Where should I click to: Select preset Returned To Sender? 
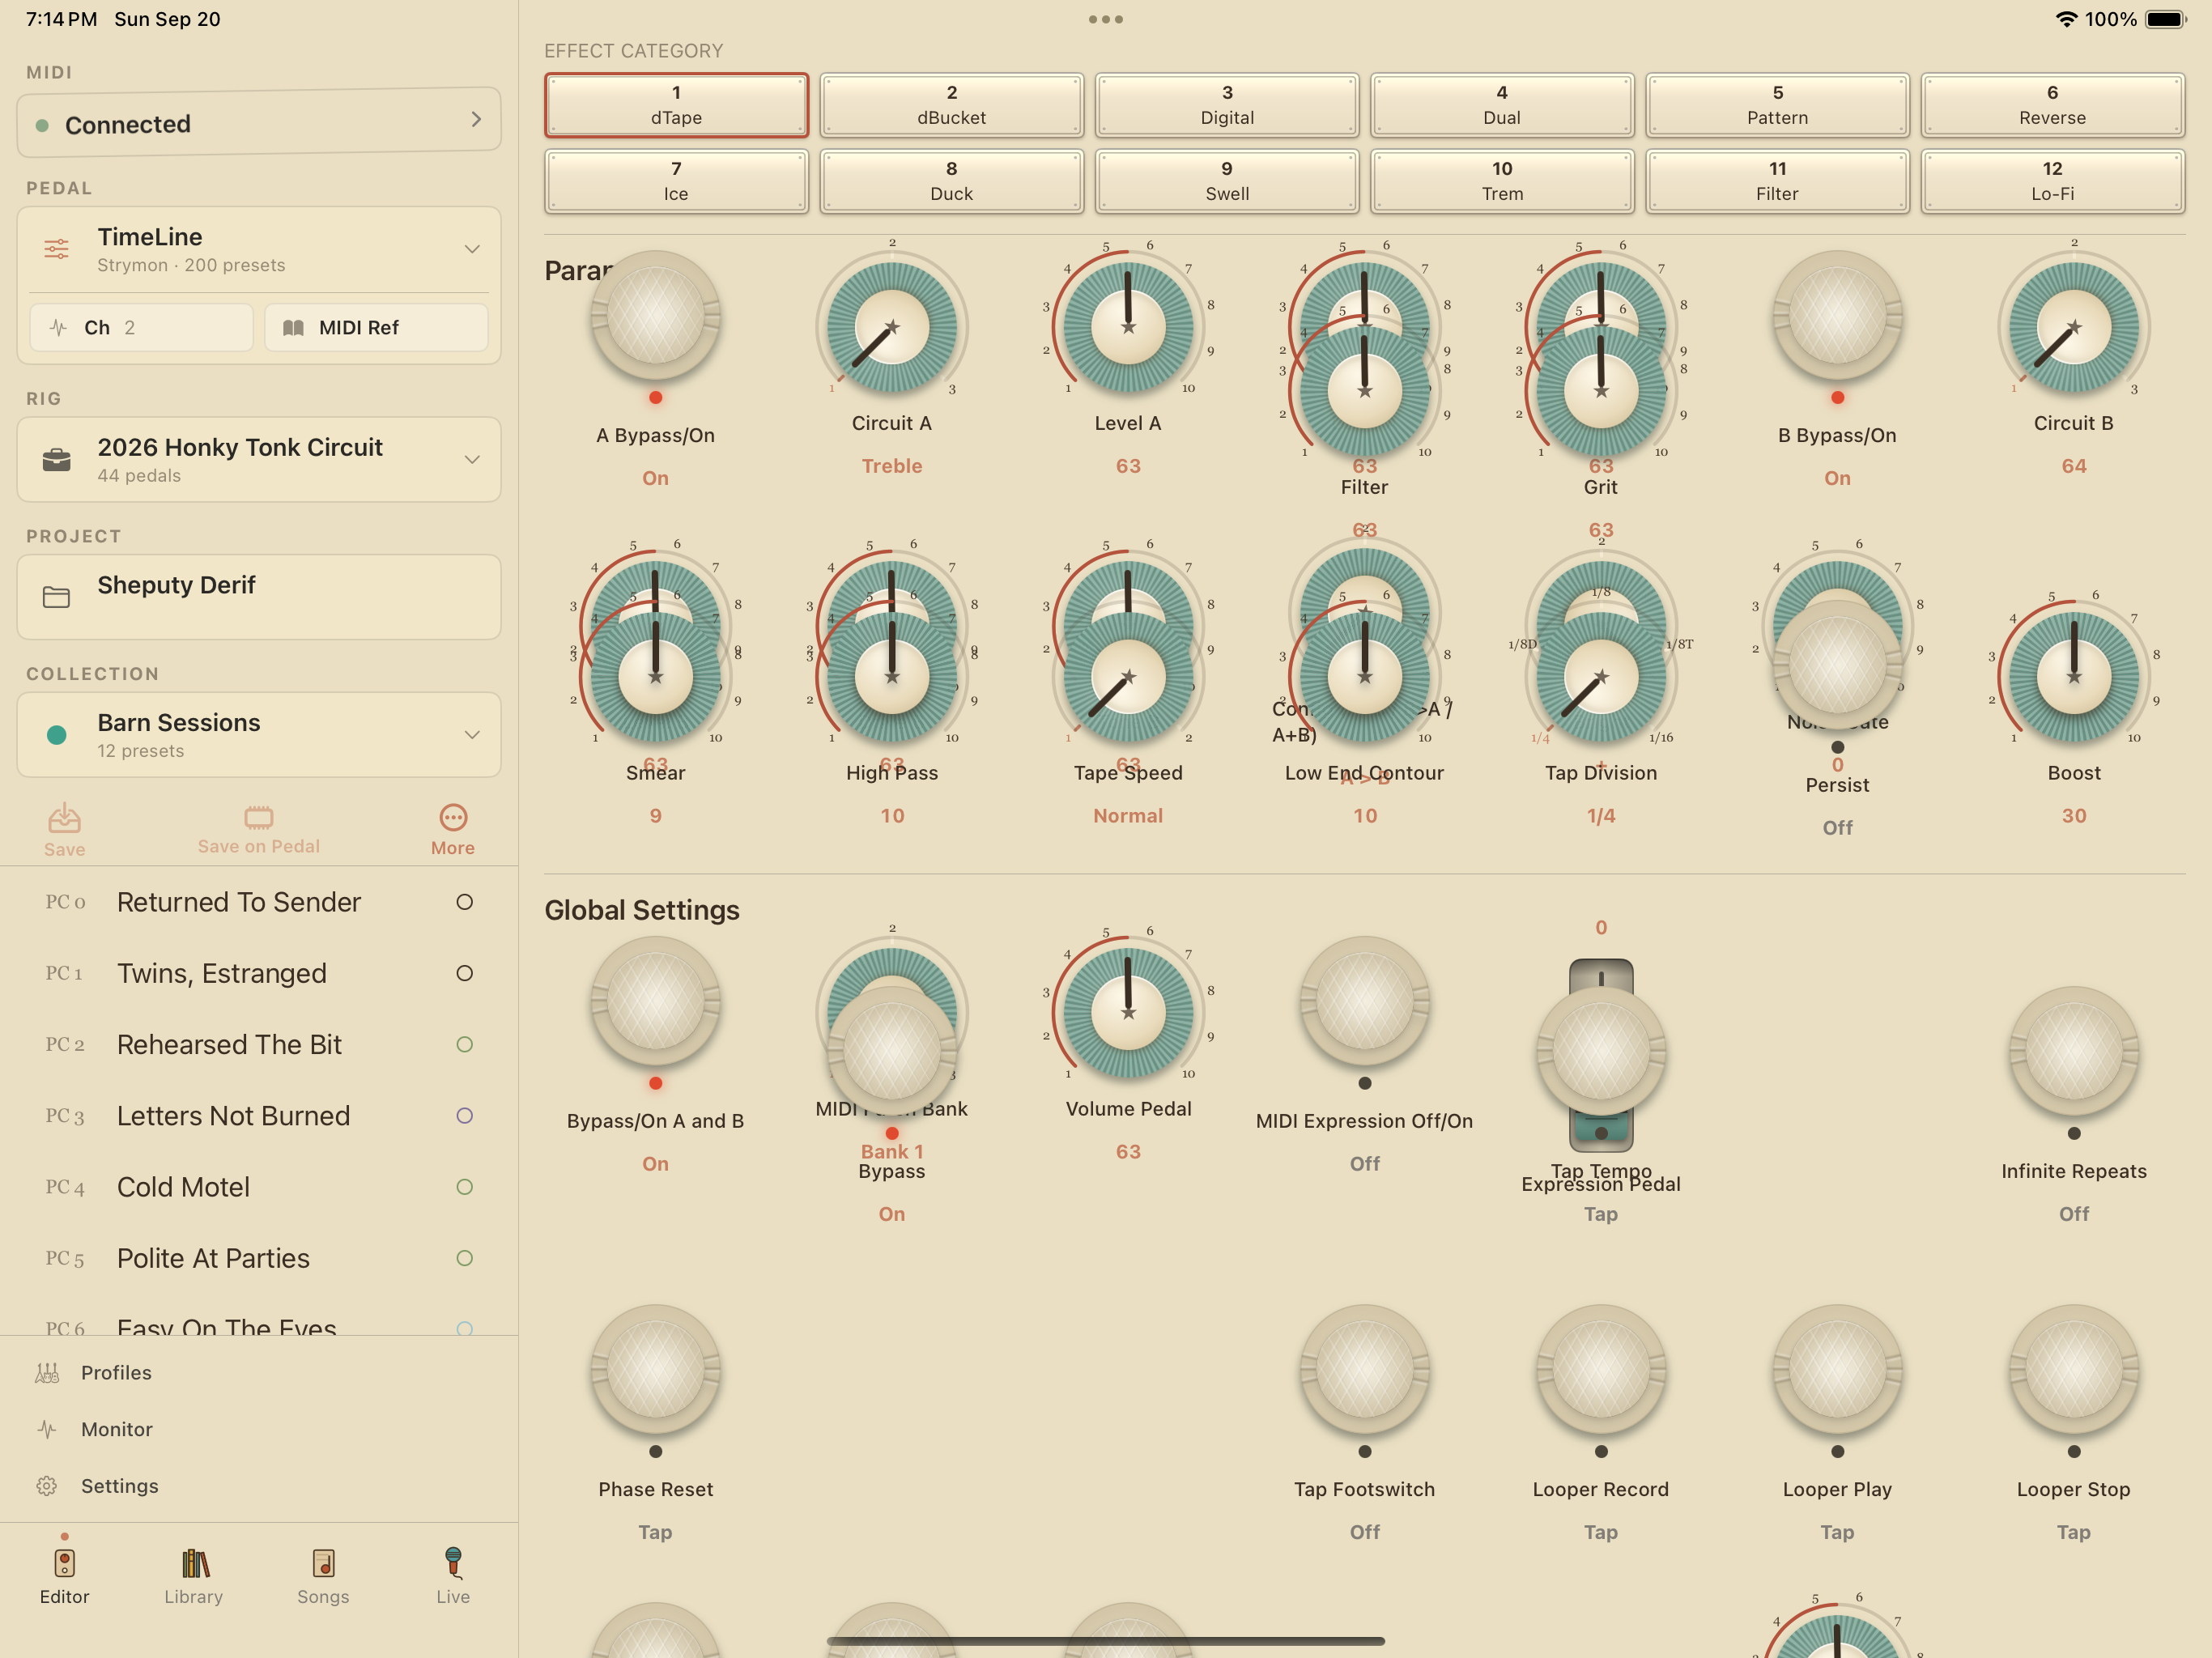point(259,902)
